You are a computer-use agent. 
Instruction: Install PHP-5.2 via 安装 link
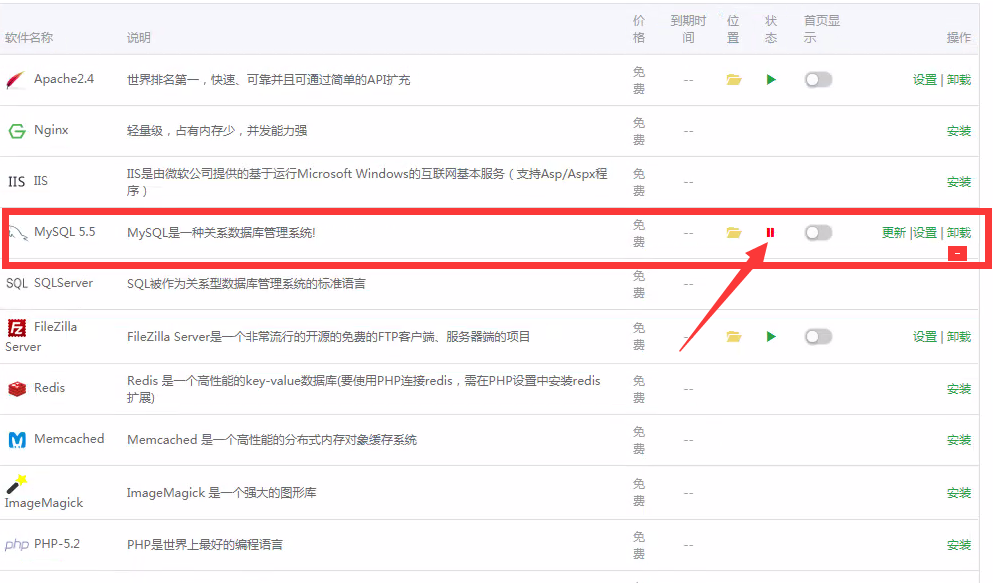pos(959,545)
